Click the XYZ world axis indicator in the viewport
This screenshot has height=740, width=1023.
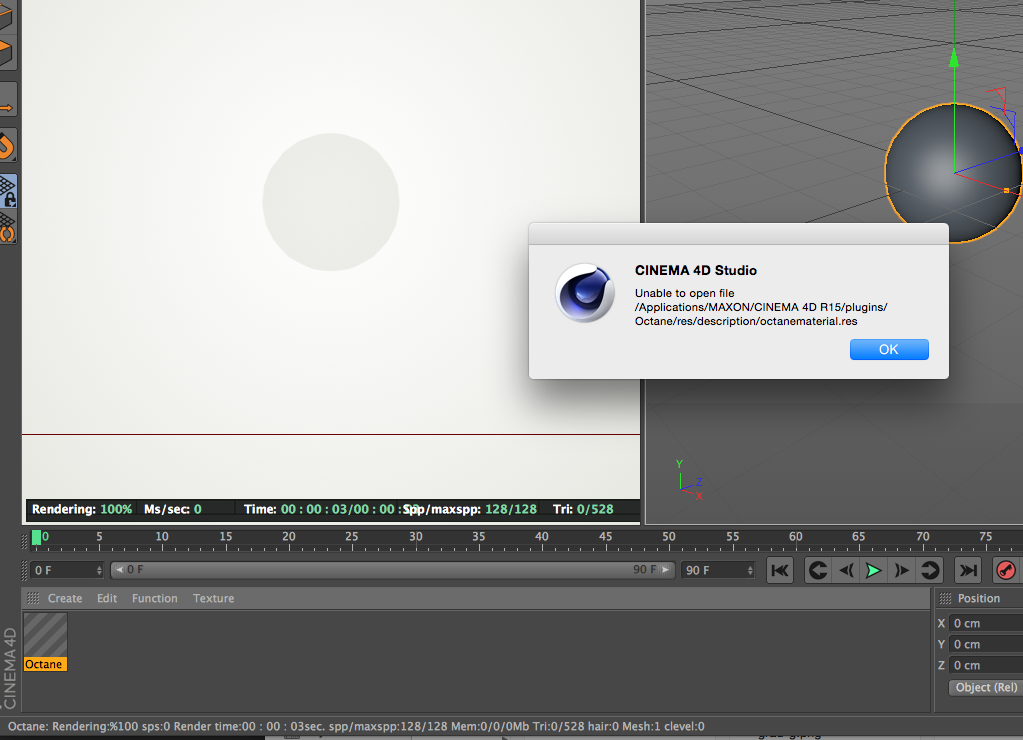688,480
